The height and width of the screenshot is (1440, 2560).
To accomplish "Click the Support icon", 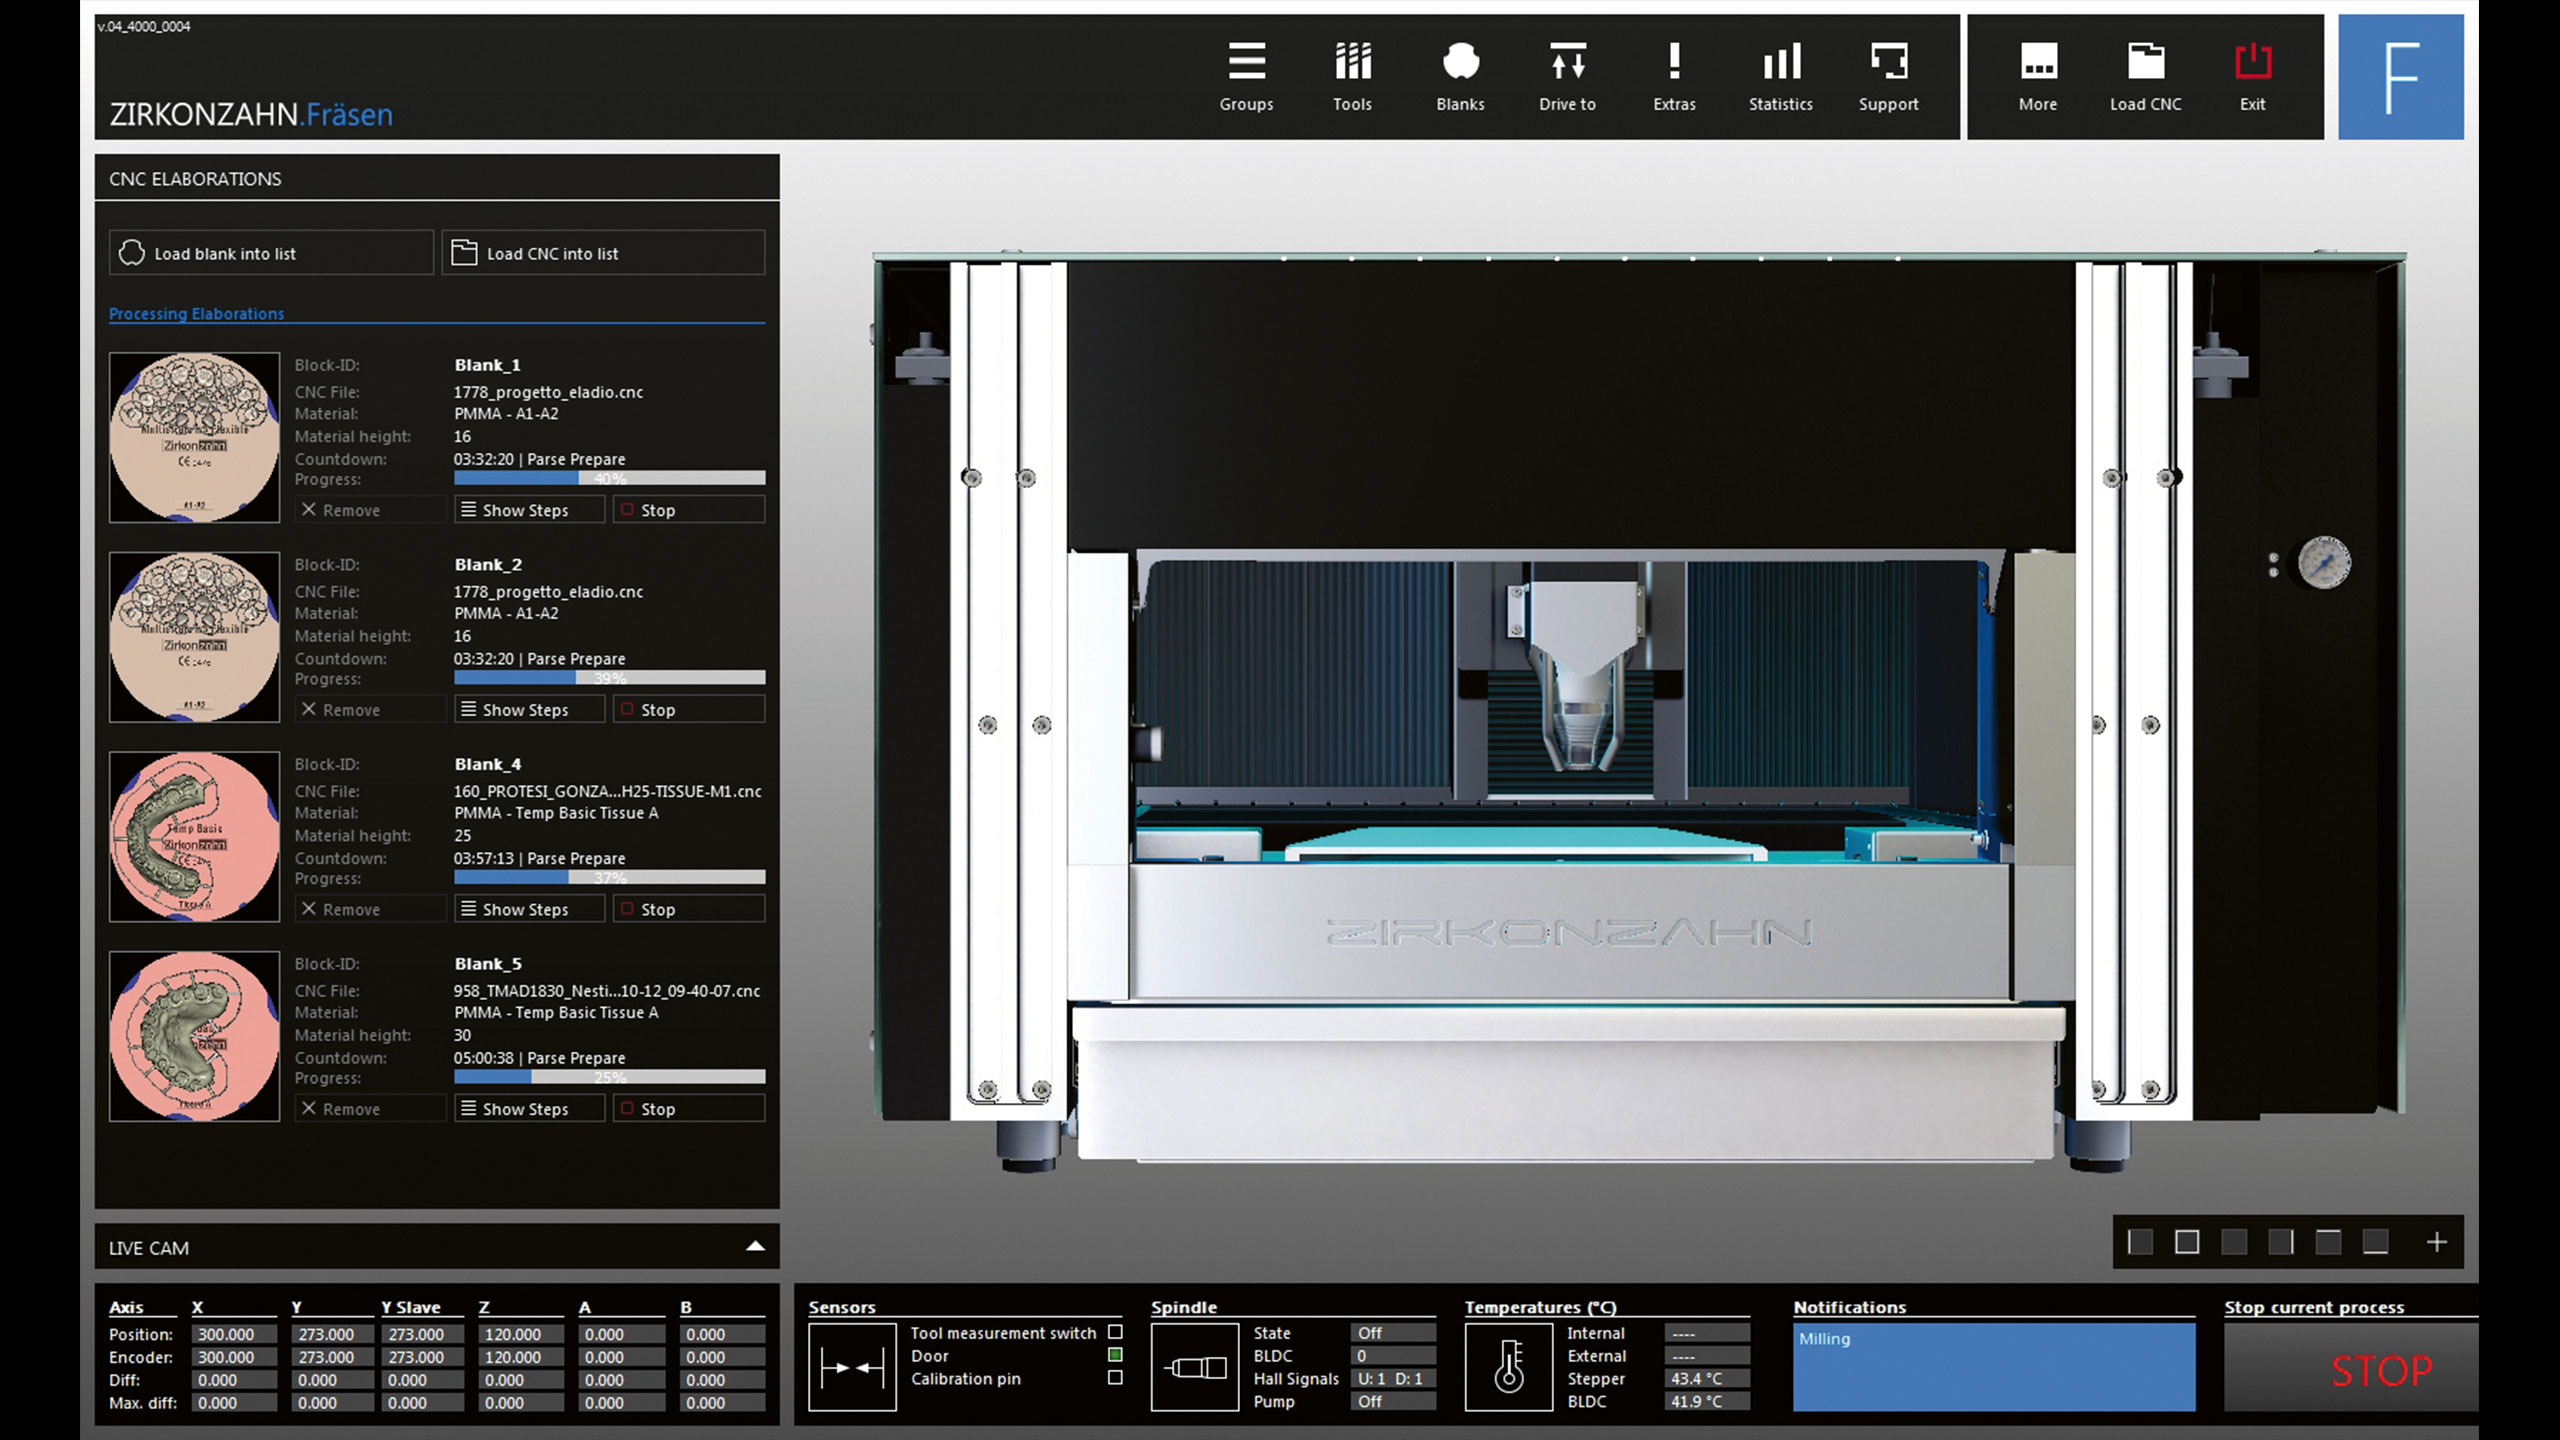I will click(1888, 62).
